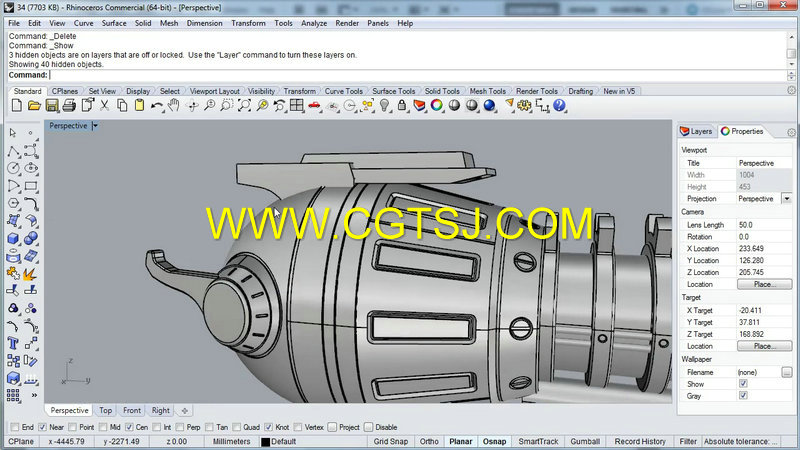Toggle the Point osnap checkbox

(x=72, y=427)
